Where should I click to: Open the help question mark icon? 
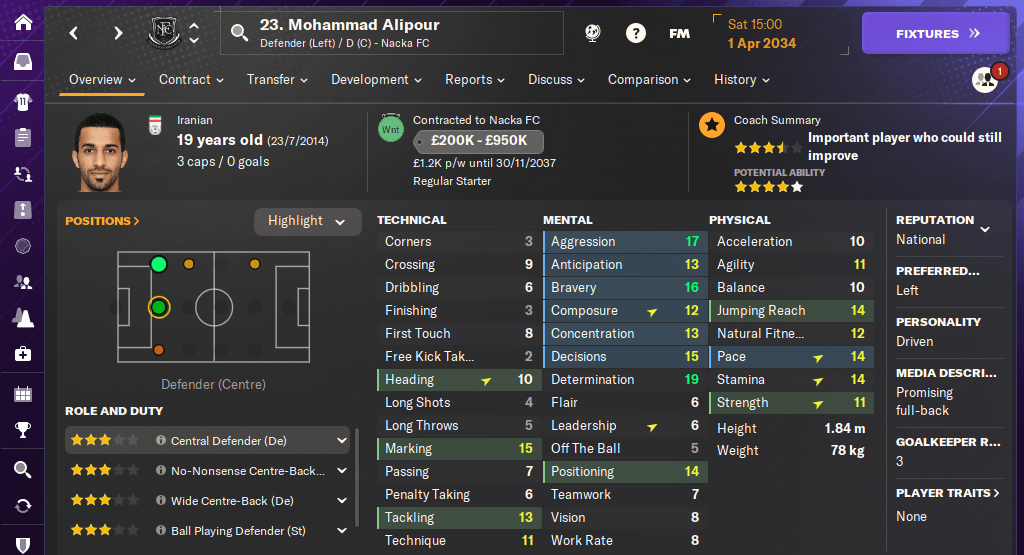tap(635, 33)
